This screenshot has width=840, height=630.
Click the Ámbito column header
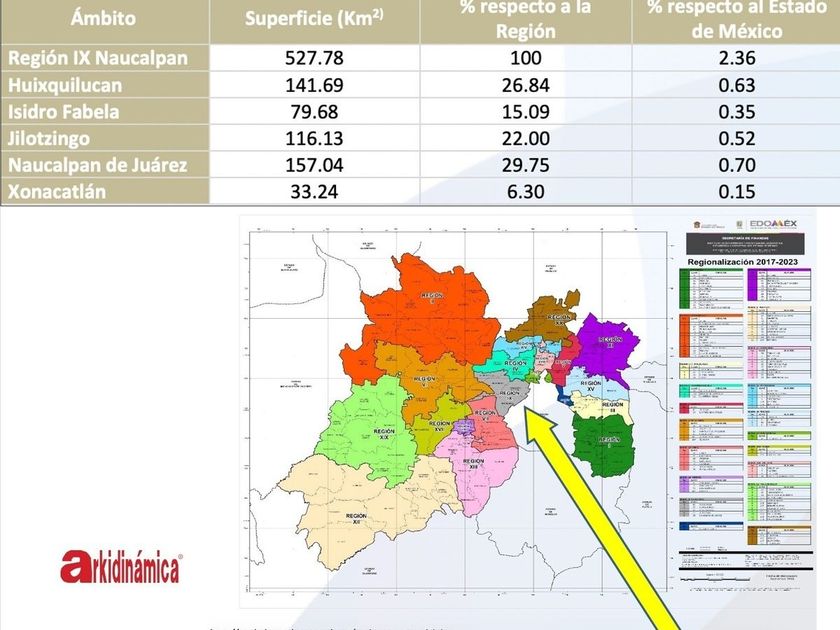pyautogui.click(x=103, y=18)
